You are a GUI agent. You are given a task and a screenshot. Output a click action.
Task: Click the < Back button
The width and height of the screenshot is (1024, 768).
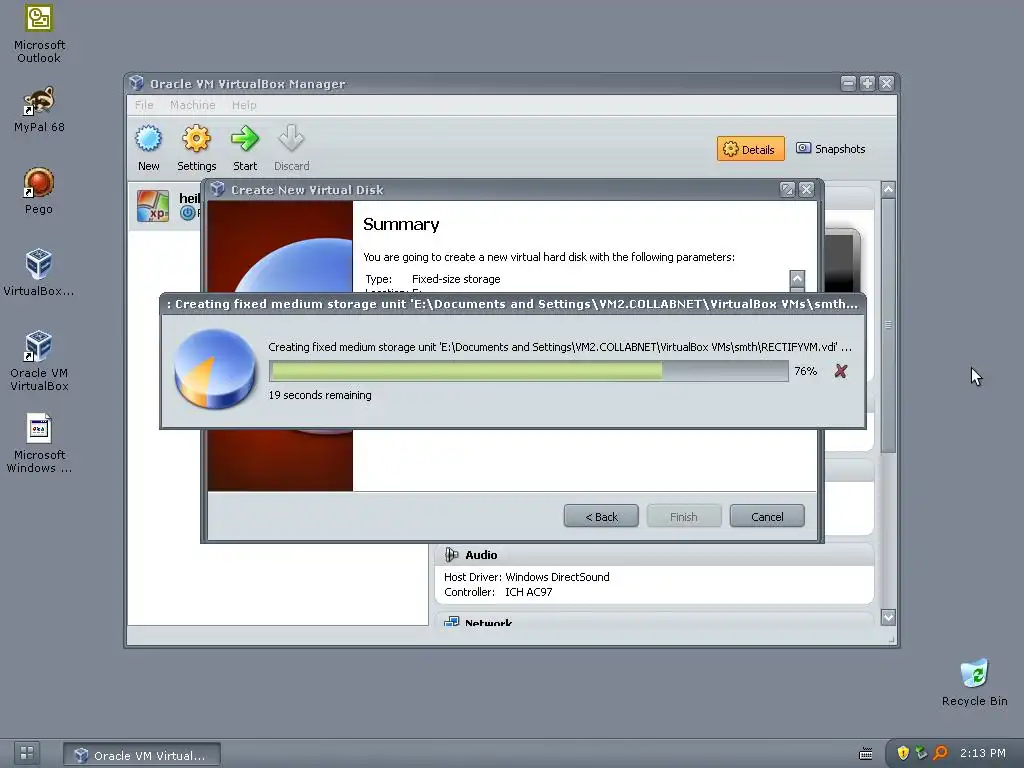tap(601, 517)
